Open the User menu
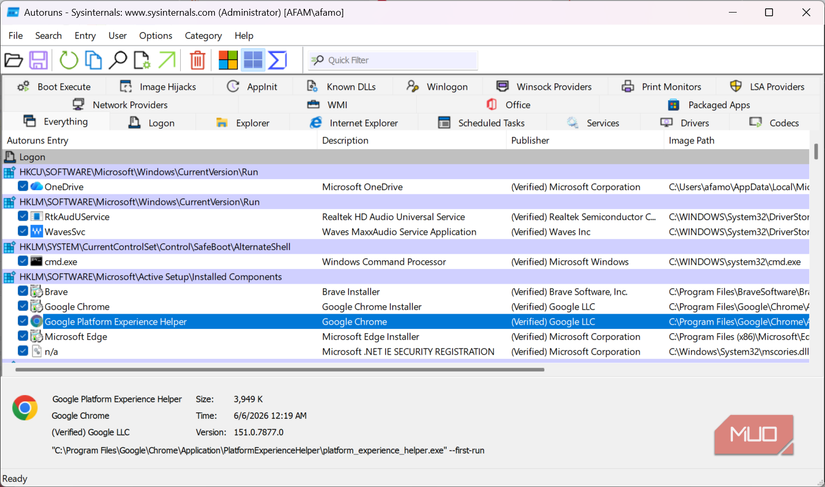Viewport: 825px width, 487px height. click(x=117, y=36)
